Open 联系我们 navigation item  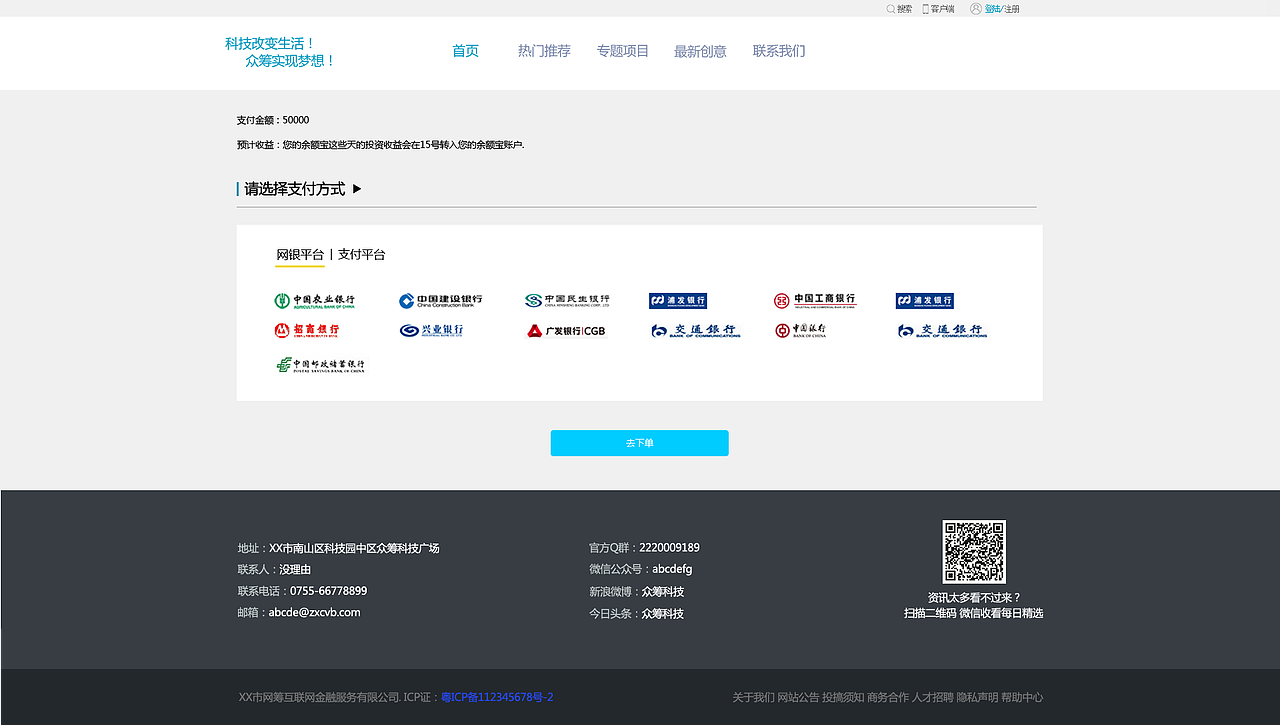(x=779, y=51)
